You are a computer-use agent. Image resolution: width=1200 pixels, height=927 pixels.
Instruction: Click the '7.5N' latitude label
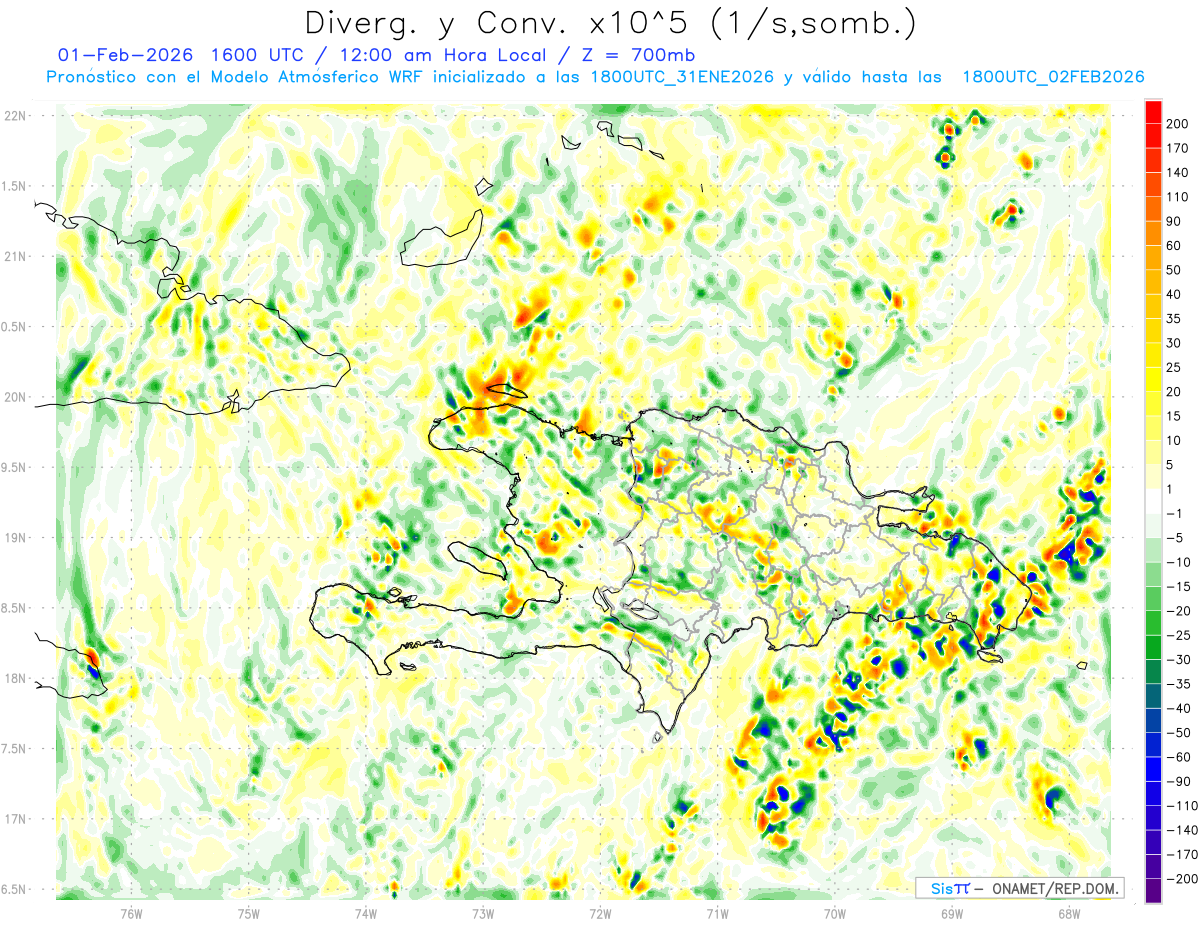[x=15, y=749]
